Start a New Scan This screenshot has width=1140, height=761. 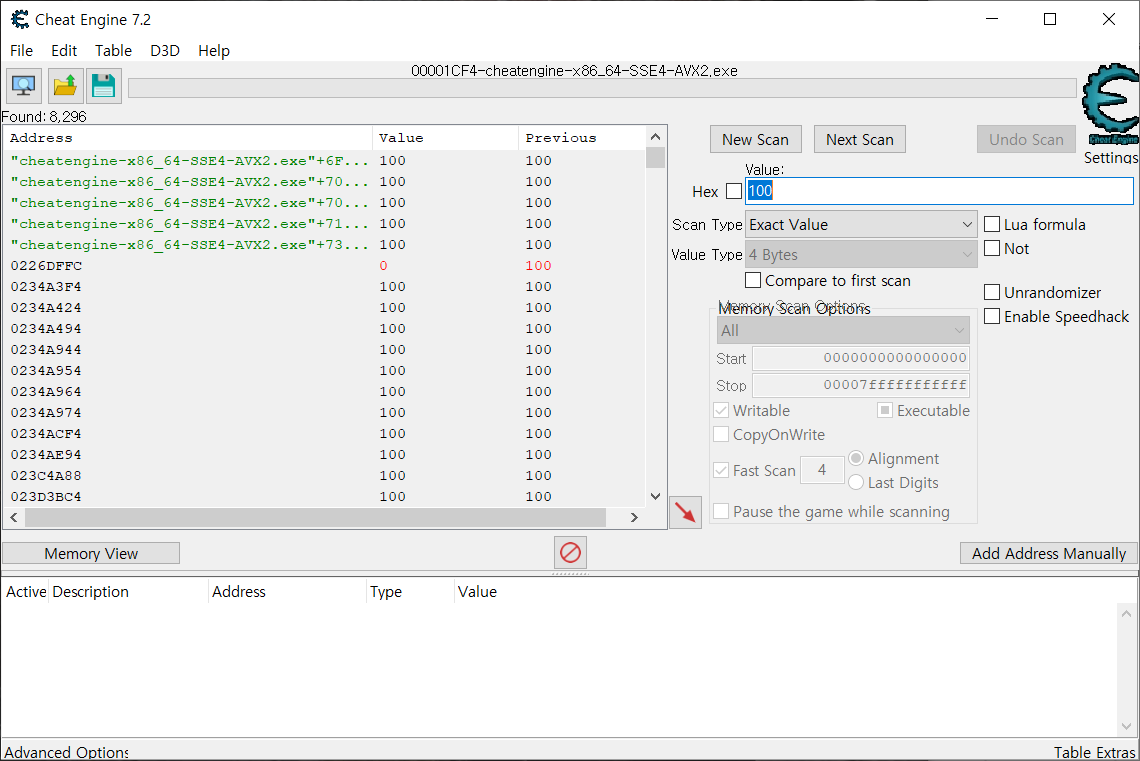point(755,140)
